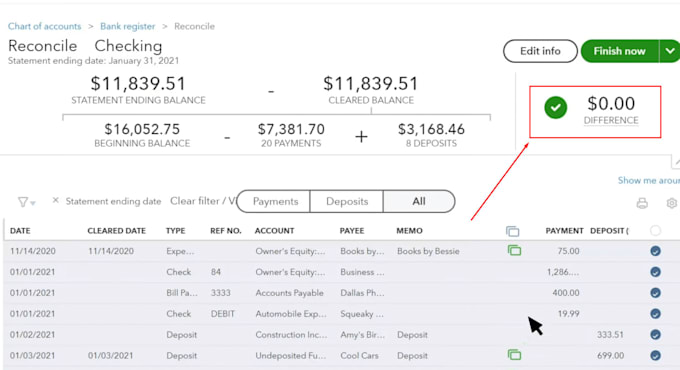Sort by DATE column header

click(x=20, y=231)
